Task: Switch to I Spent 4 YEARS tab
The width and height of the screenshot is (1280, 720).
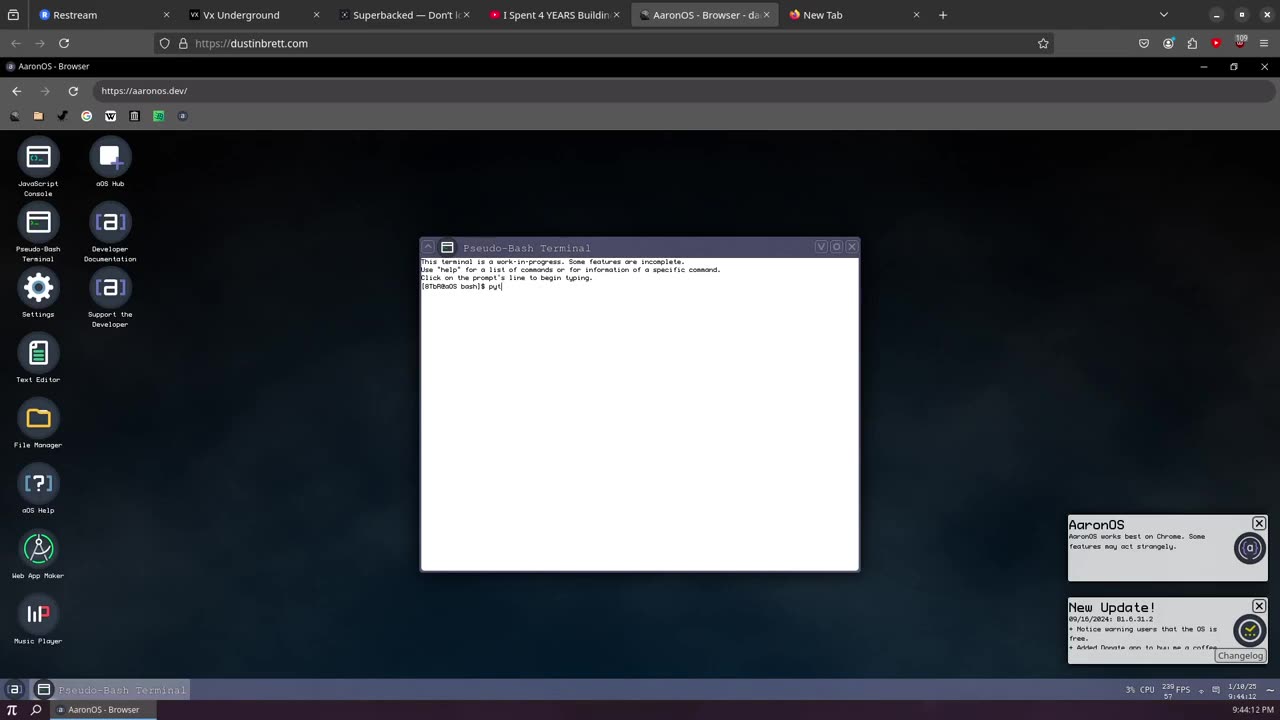Action: click(x=555, y=15)
